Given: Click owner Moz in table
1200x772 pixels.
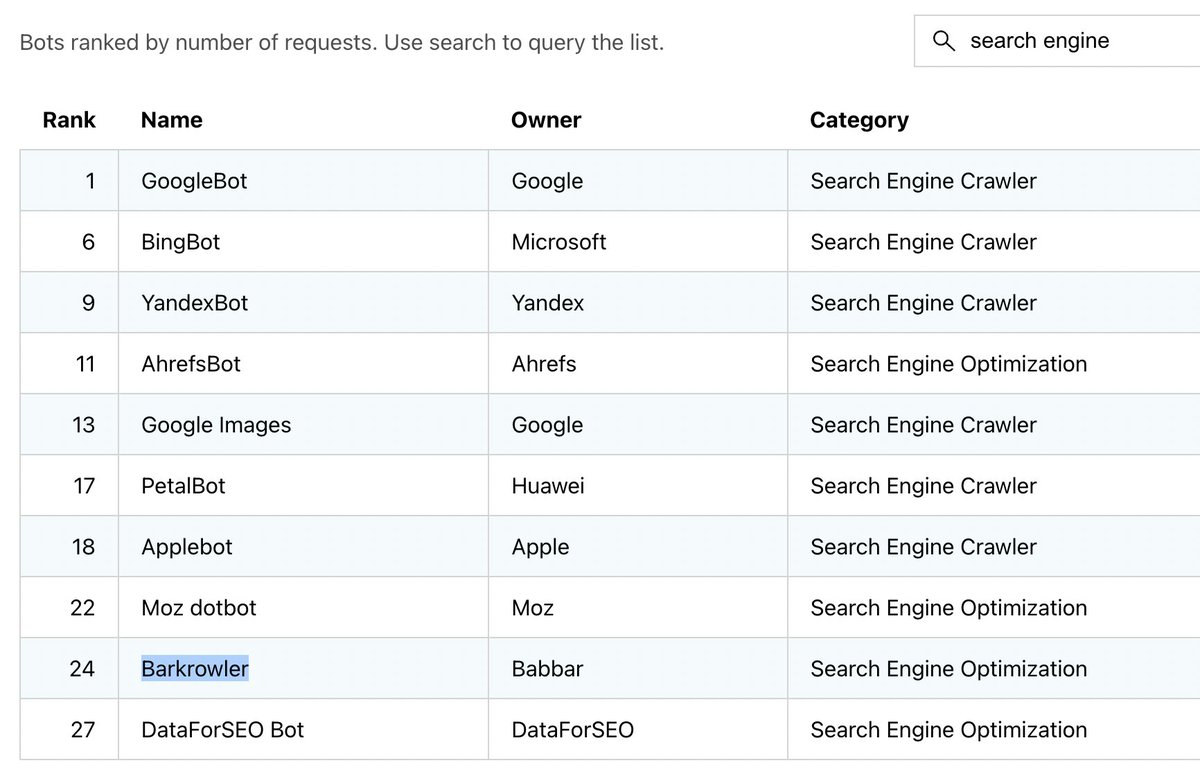Looking at the screenshot, I should click(533, 608).
